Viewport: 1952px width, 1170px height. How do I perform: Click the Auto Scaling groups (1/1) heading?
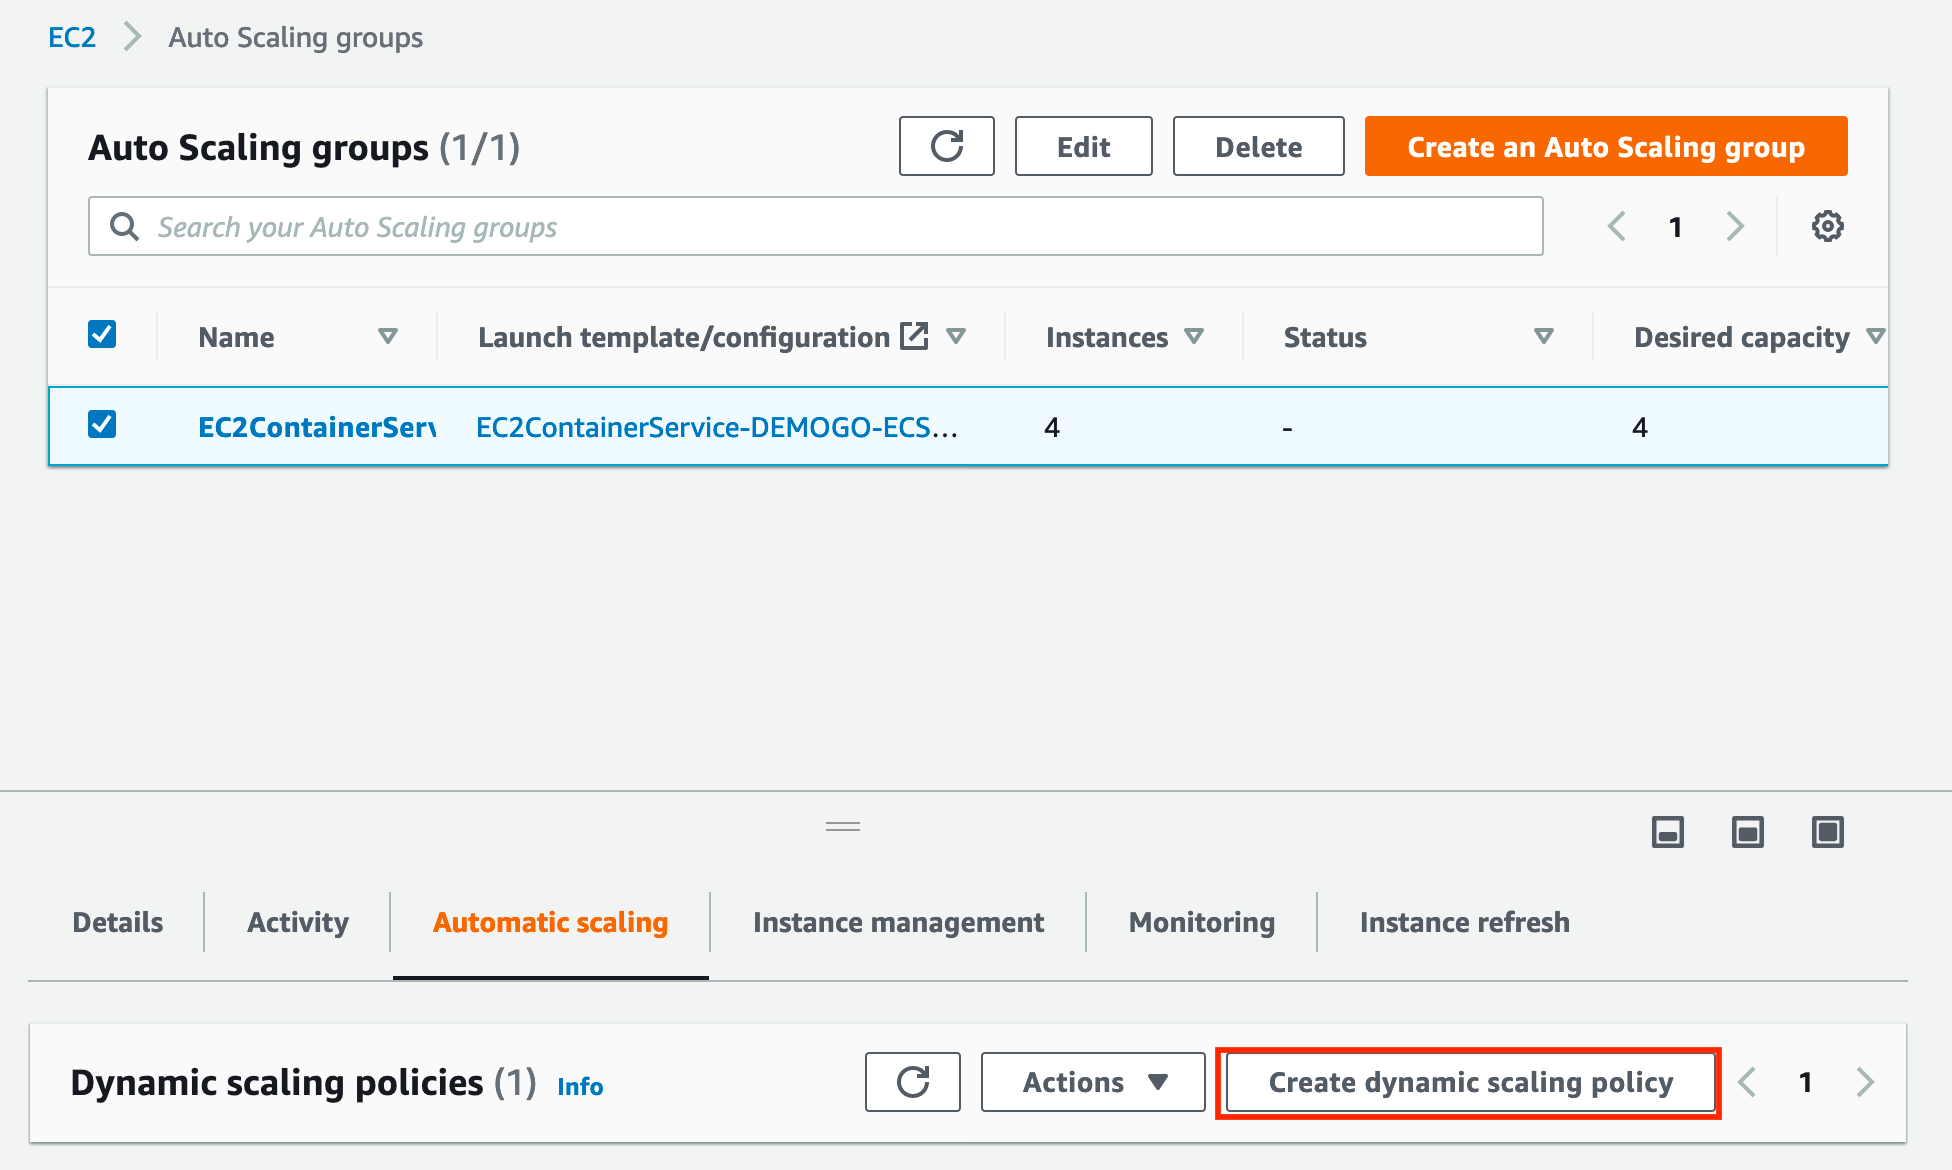304,147
